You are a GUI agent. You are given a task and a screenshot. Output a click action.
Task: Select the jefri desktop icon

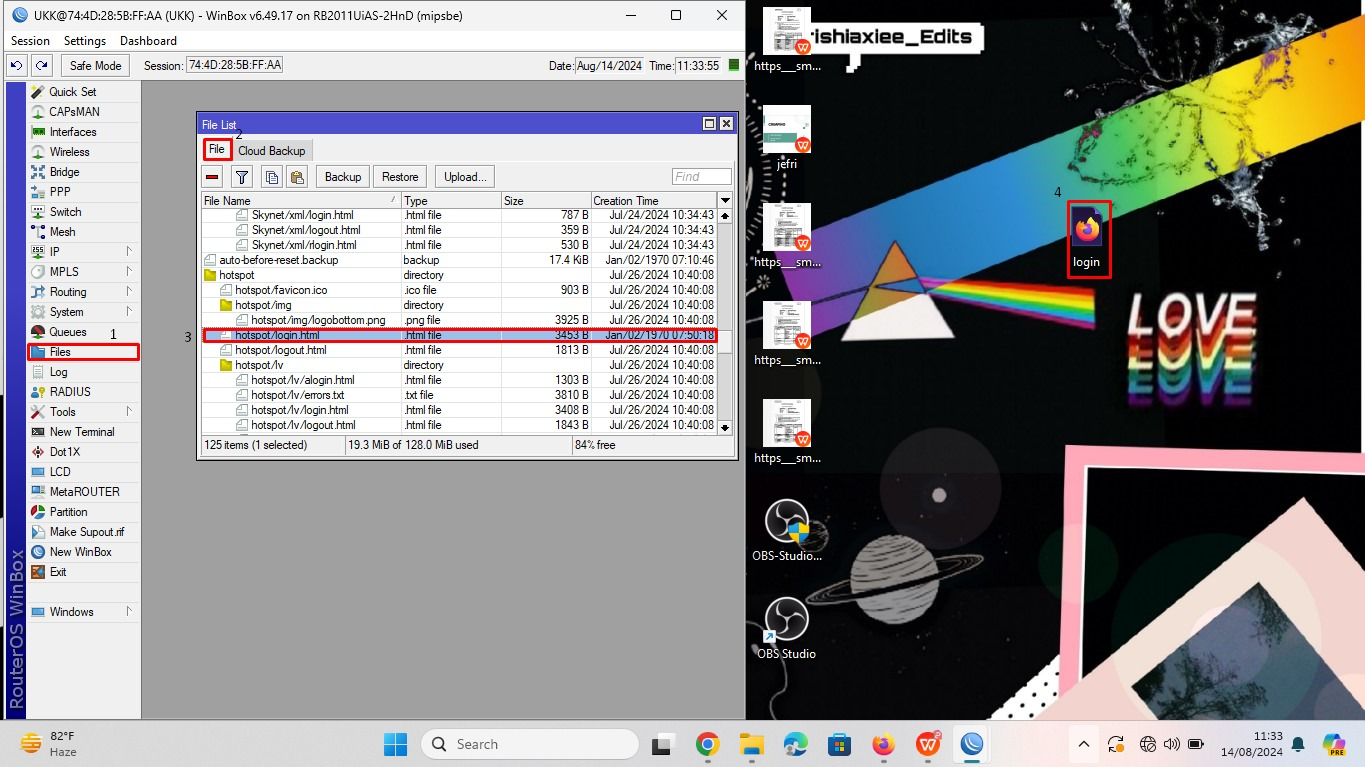pos(787,139)
